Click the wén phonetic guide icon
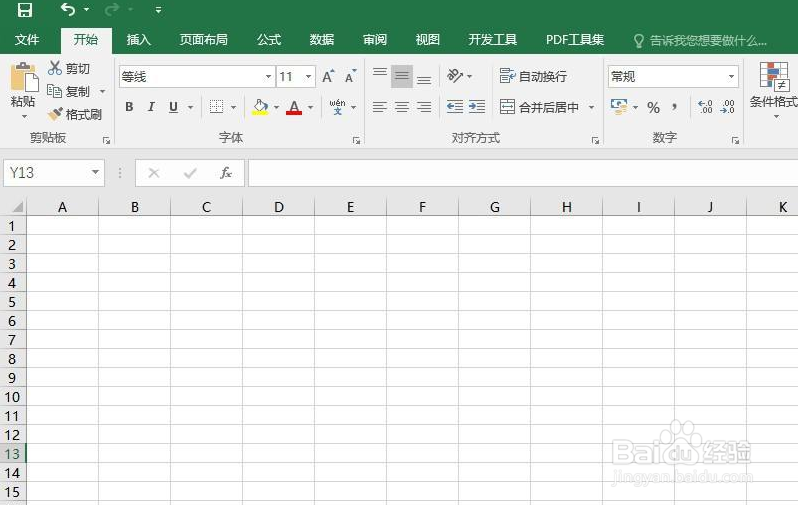 coord(337,107)
